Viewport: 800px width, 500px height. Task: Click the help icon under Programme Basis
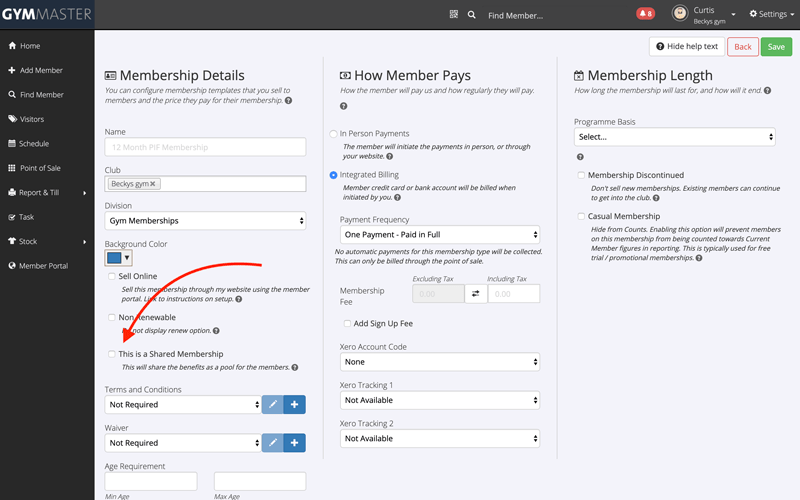point(580,156)
